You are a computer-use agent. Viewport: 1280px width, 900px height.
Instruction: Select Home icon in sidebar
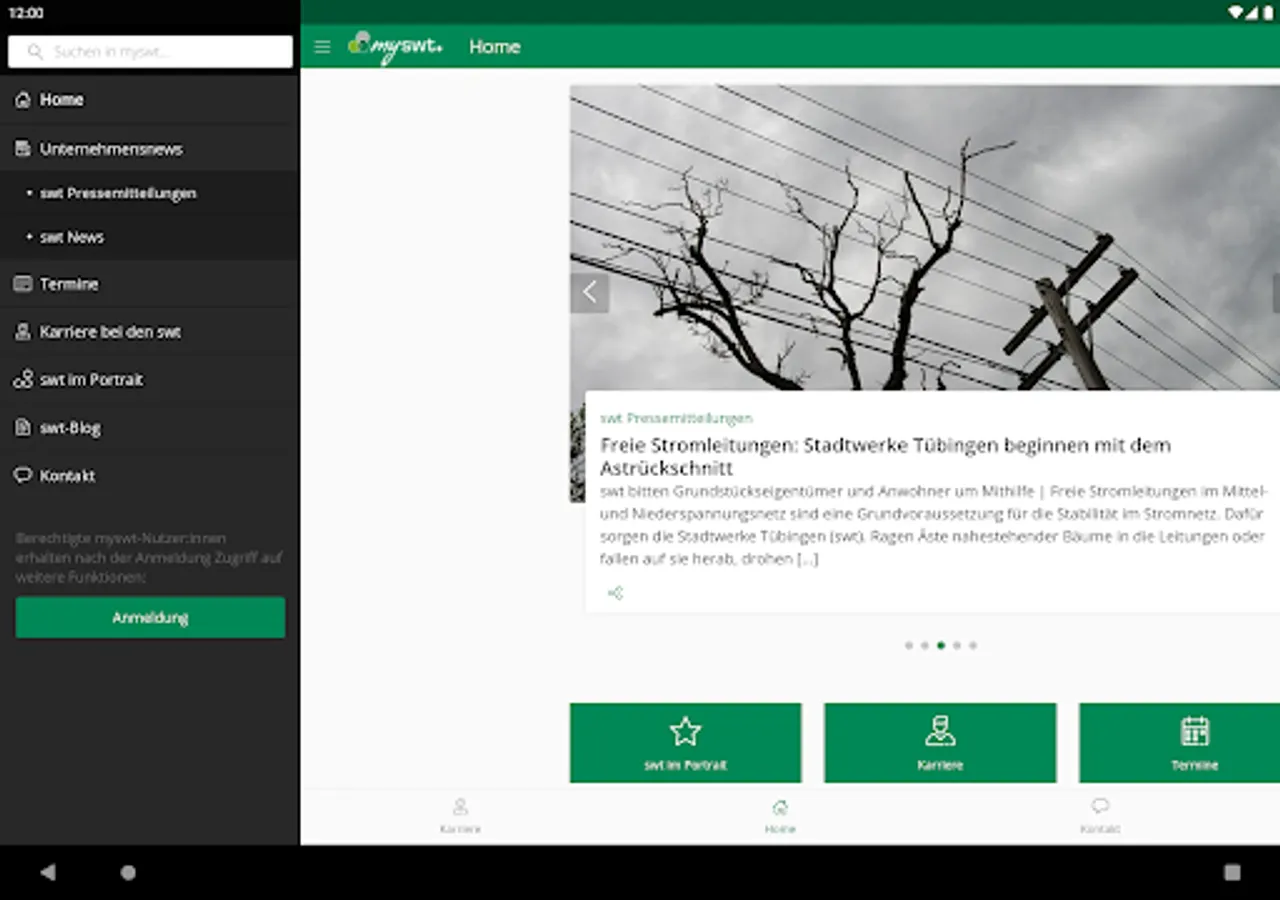[x=23, y=99]
